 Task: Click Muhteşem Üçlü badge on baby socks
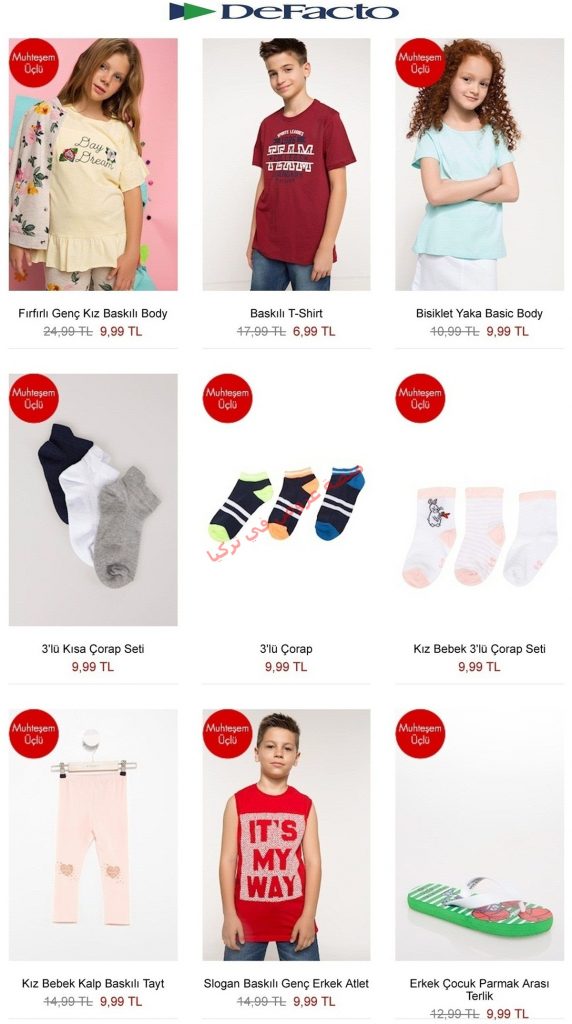click(x=421, y=398)
